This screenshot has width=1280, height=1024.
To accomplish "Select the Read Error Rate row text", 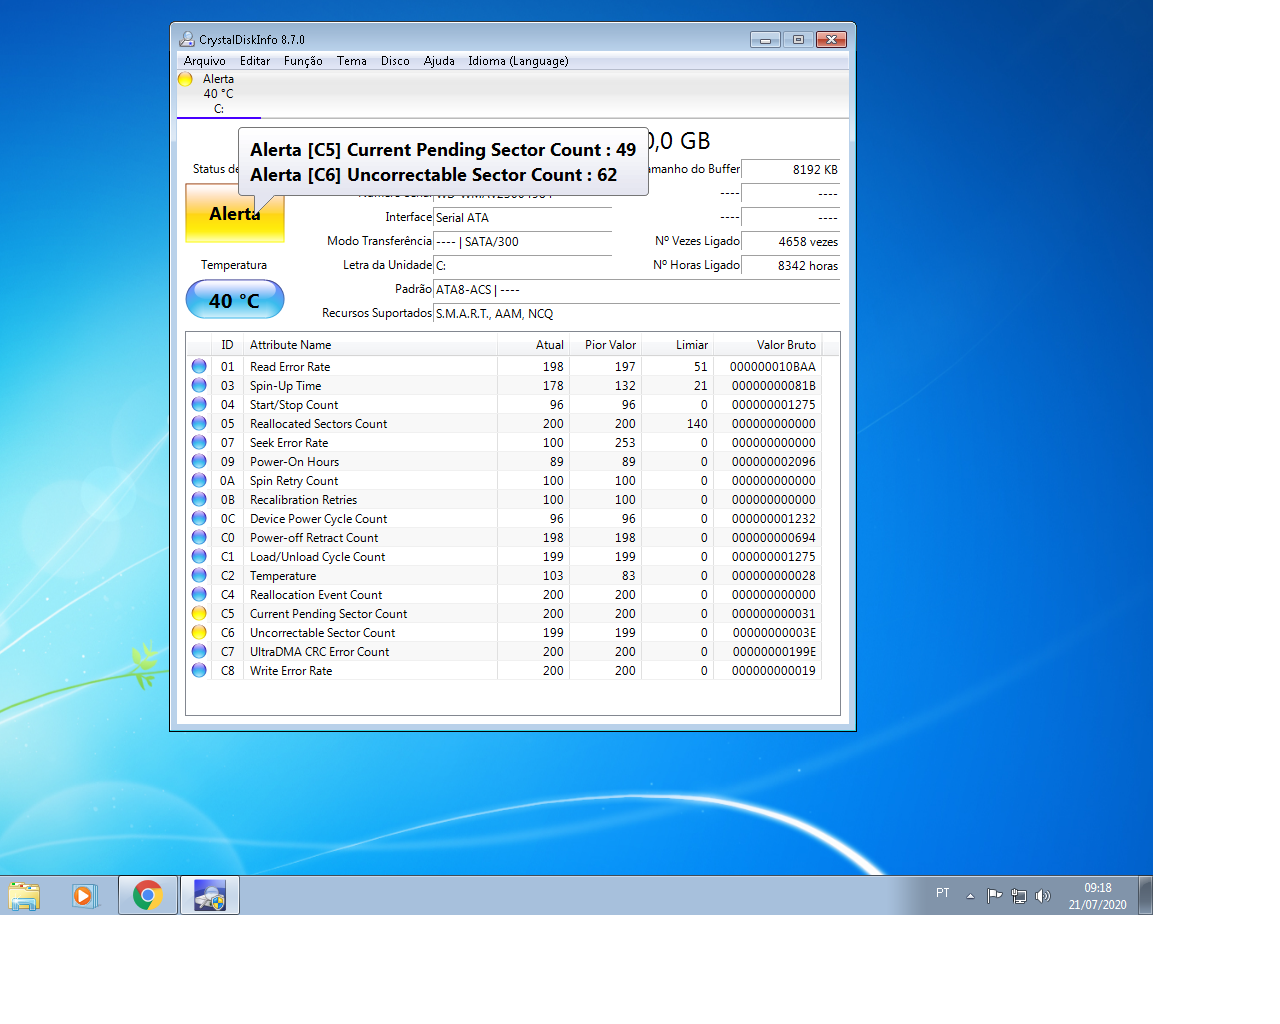I will point(290,367).
